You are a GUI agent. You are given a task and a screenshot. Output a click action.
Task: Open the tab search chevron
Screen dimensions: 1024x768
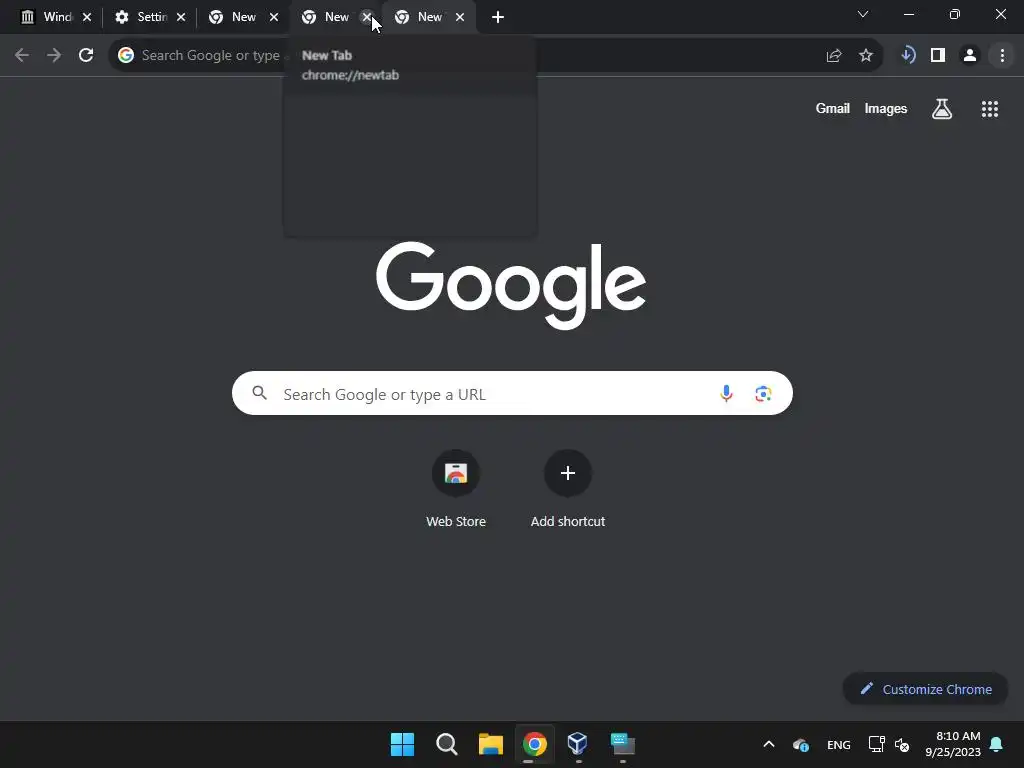(x=863, y=14)
